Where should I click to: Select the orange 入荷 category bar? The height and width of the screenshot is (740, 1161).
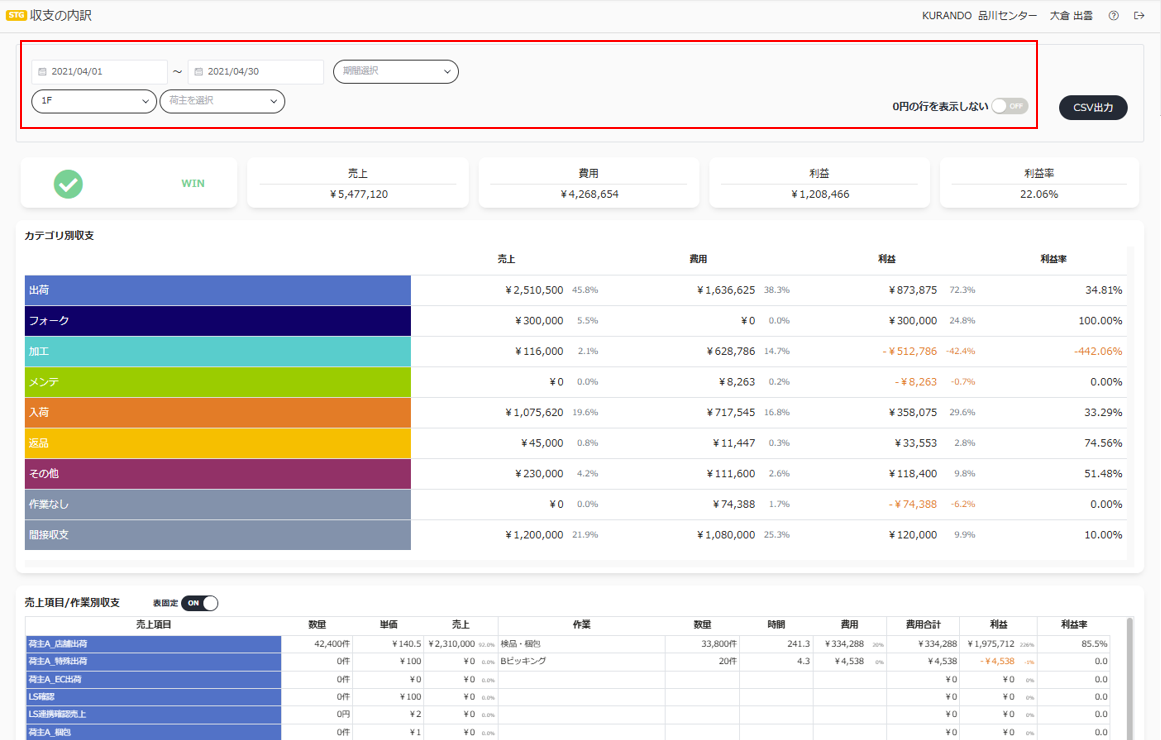pyautogui.click(x=218, y=413)
